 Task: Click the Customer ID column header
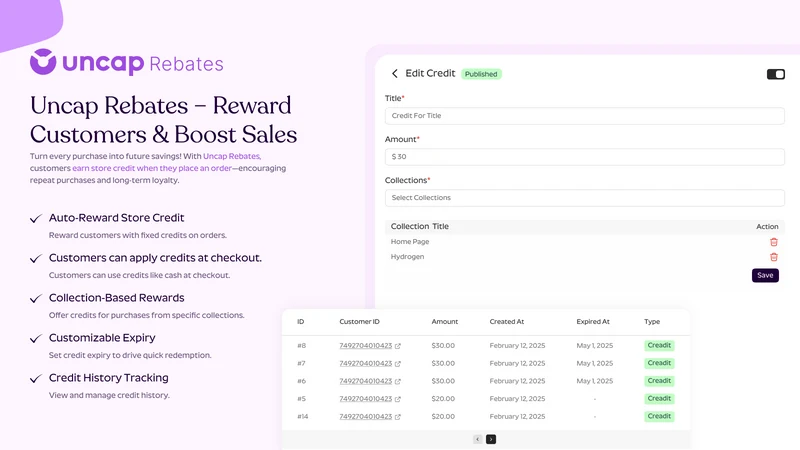click(359, 321)
